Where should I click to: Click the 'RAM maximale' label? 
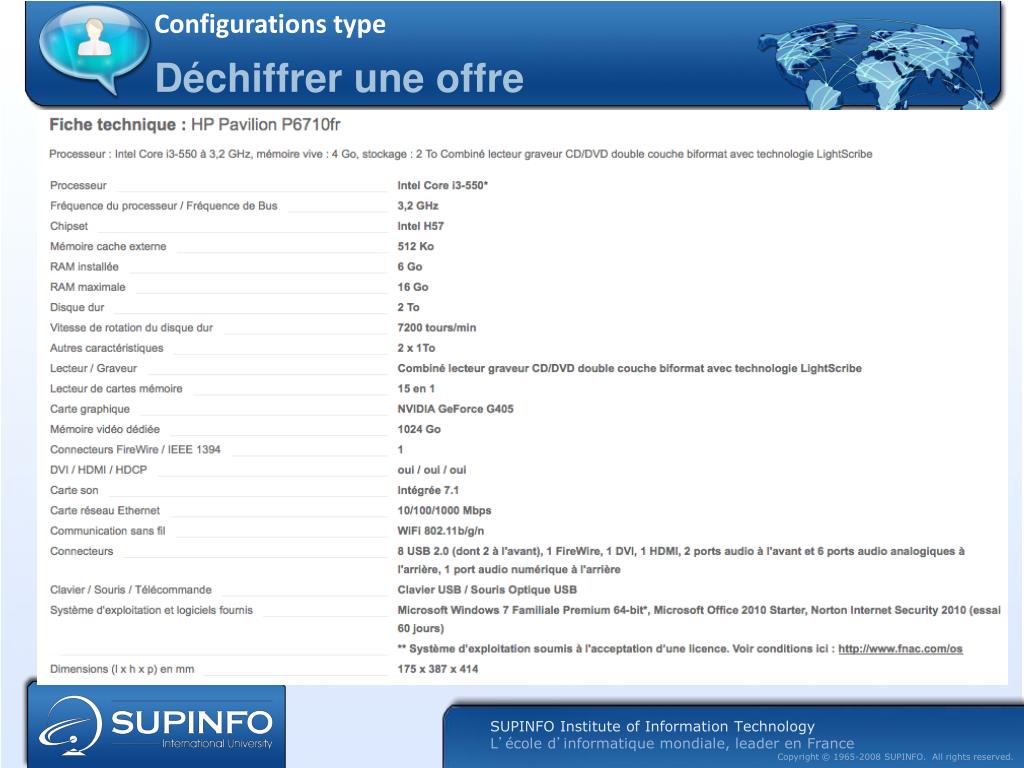[x=88, y=287]
